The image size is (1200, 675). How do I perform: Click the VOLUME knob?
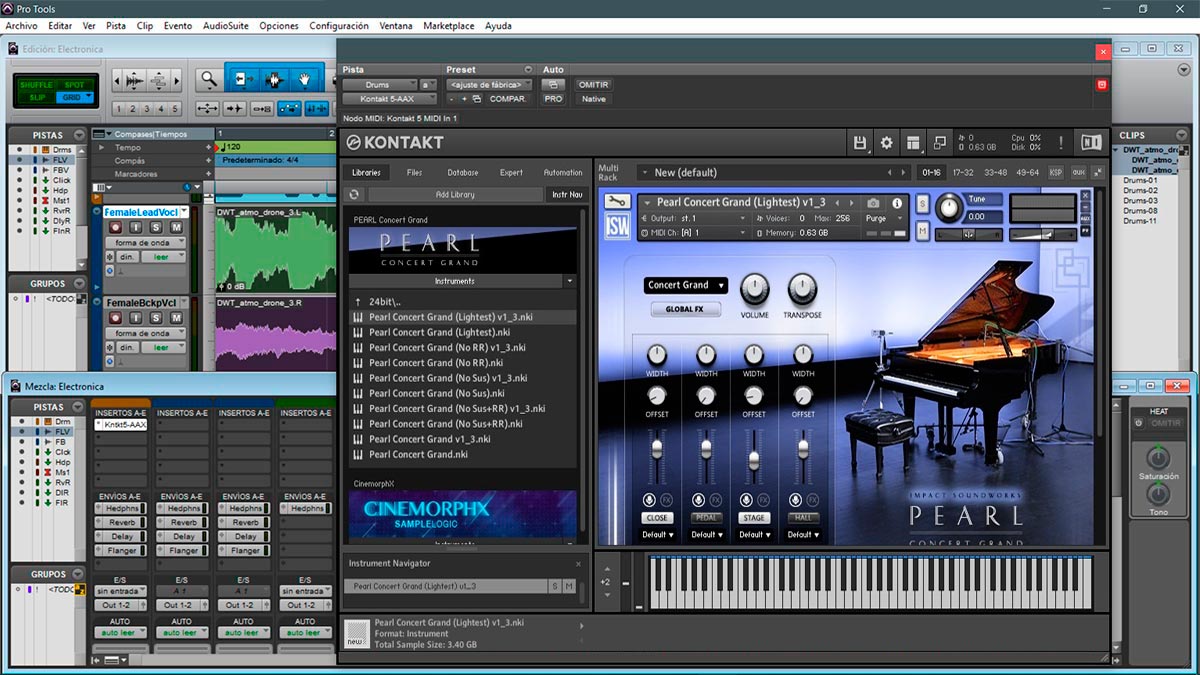(754, 291)
